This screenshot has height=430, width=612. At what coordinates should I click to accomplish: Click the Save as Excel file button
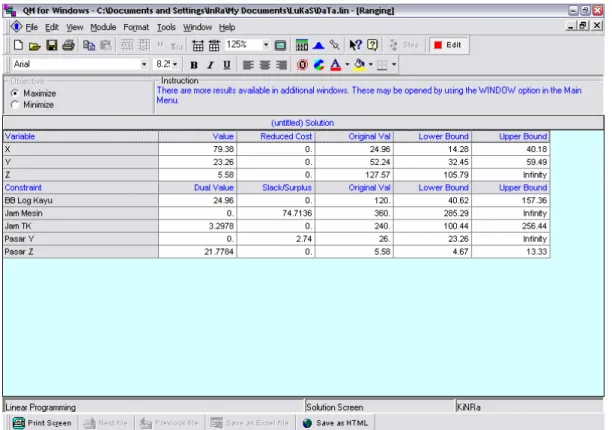point(250,423)
